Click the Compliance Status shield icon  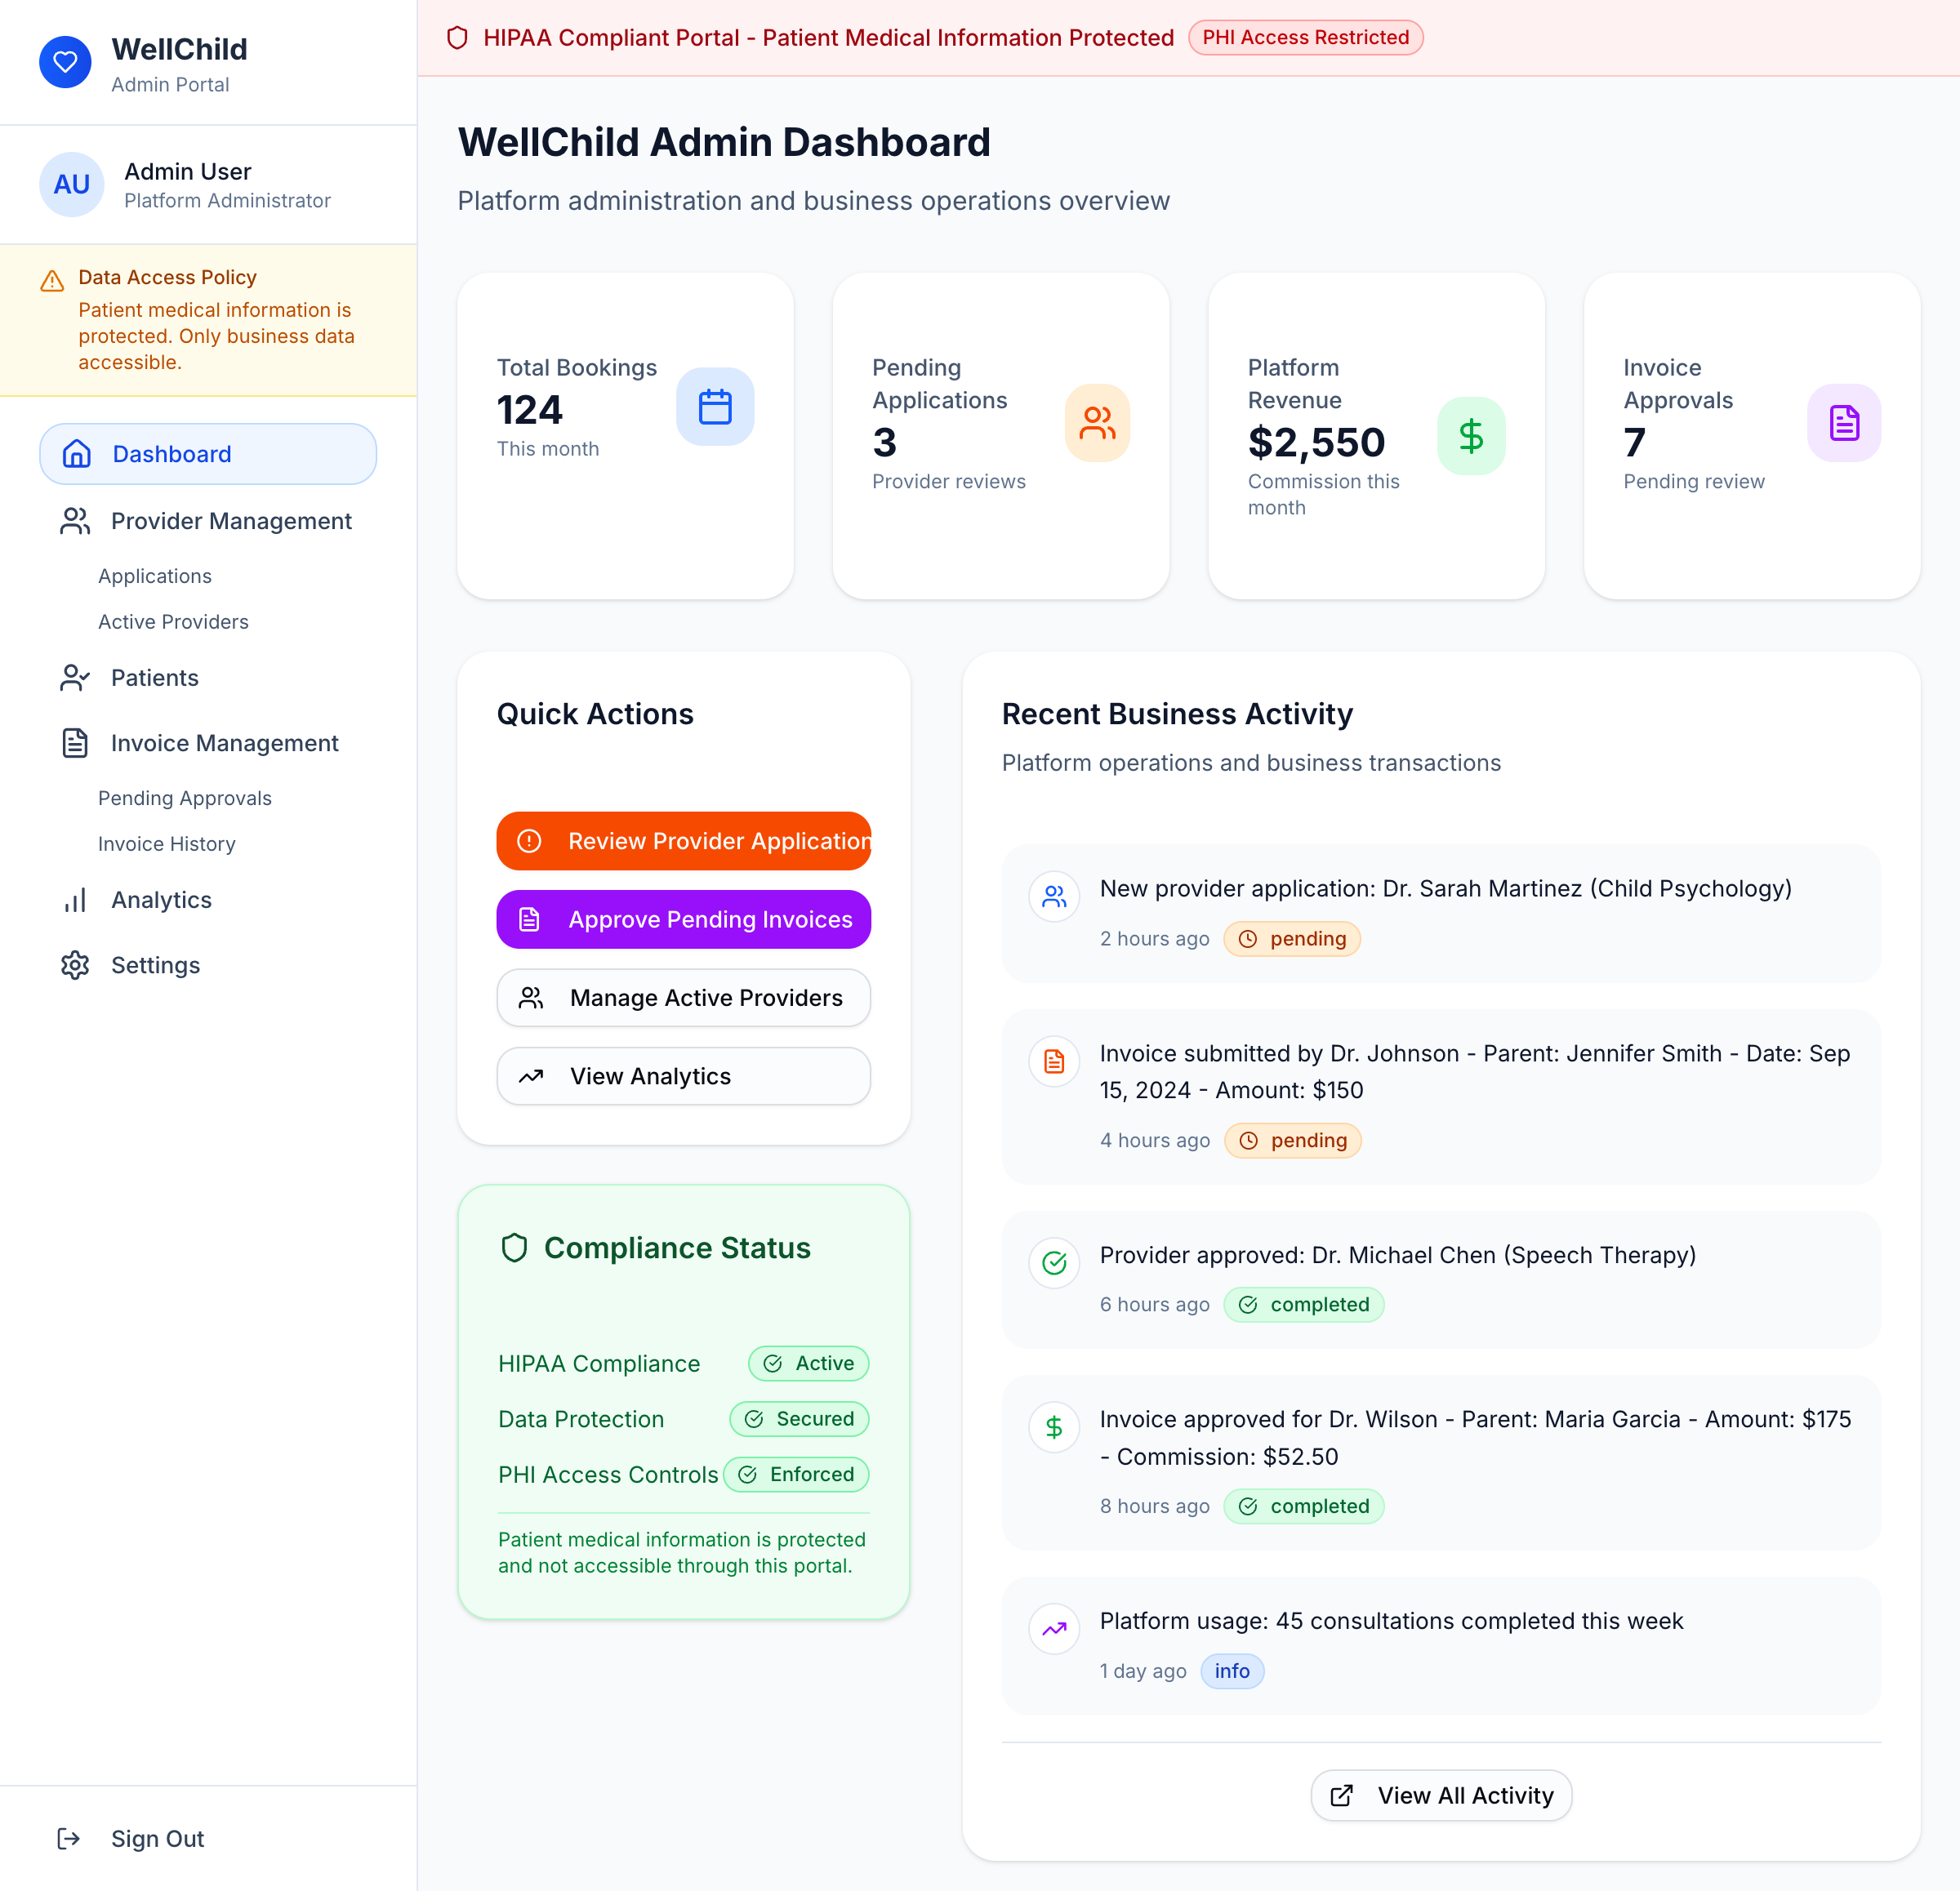point(514,1247)
